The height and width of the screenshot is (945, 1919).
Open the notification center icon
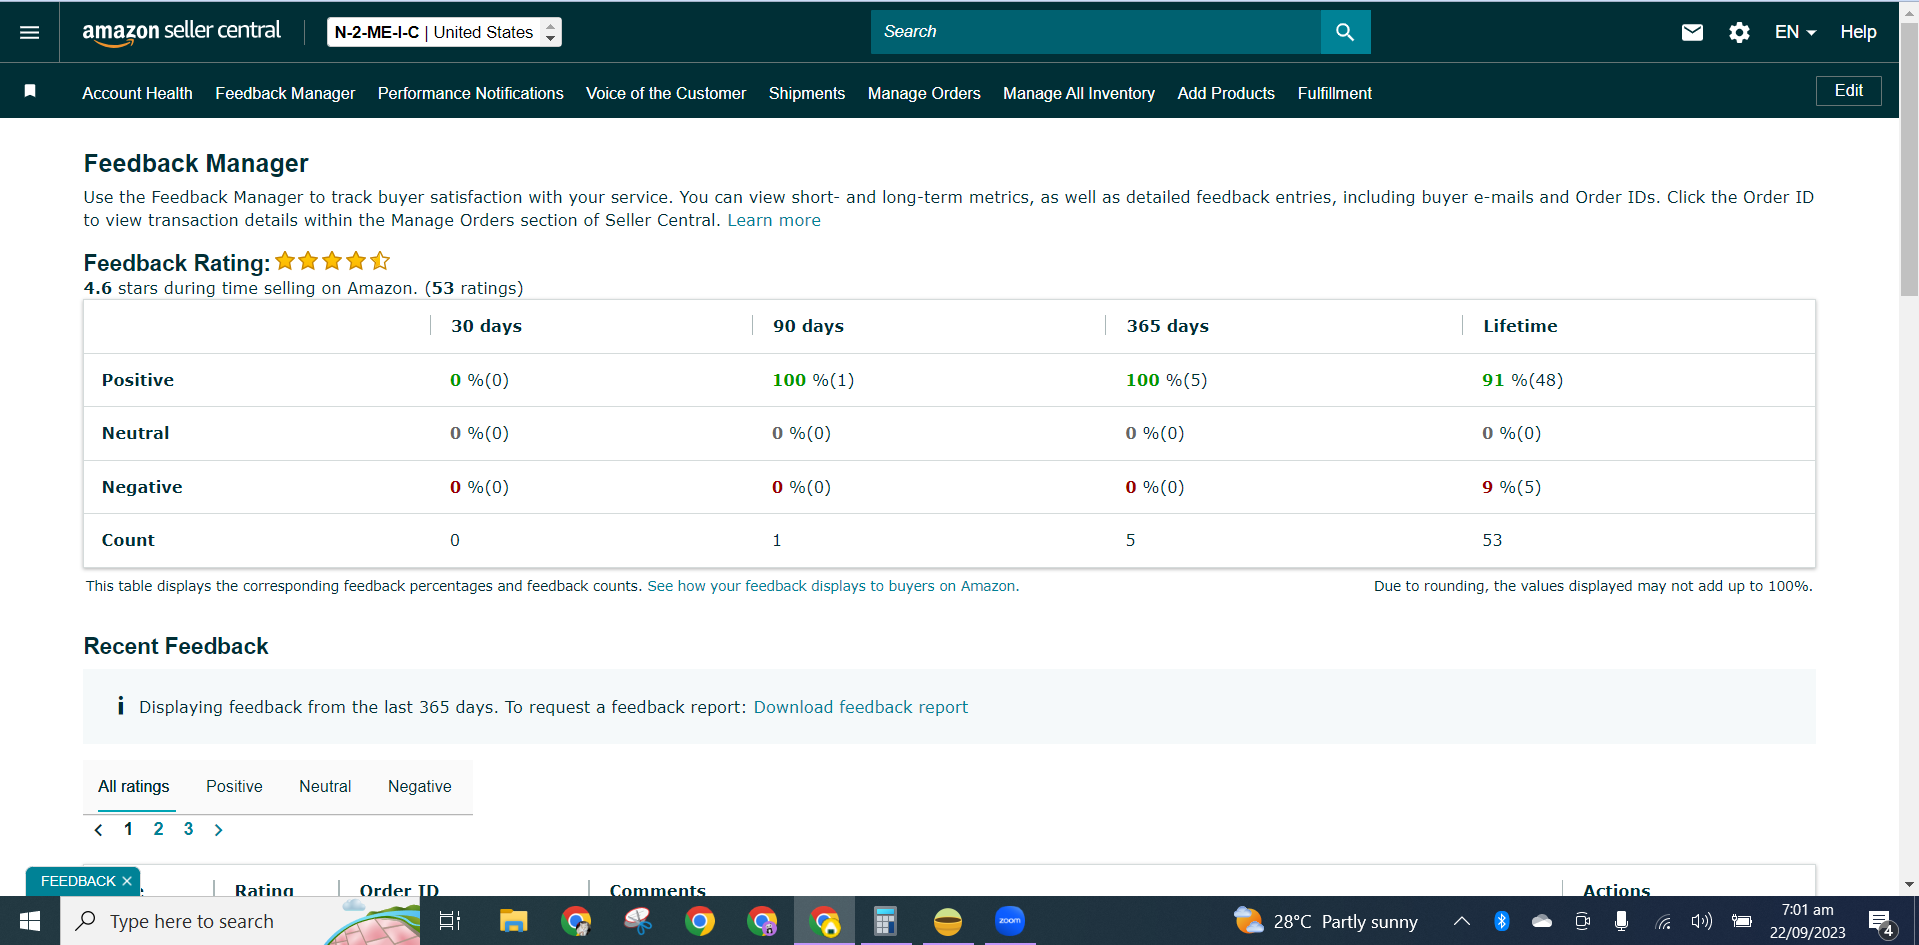[1881, 923]
